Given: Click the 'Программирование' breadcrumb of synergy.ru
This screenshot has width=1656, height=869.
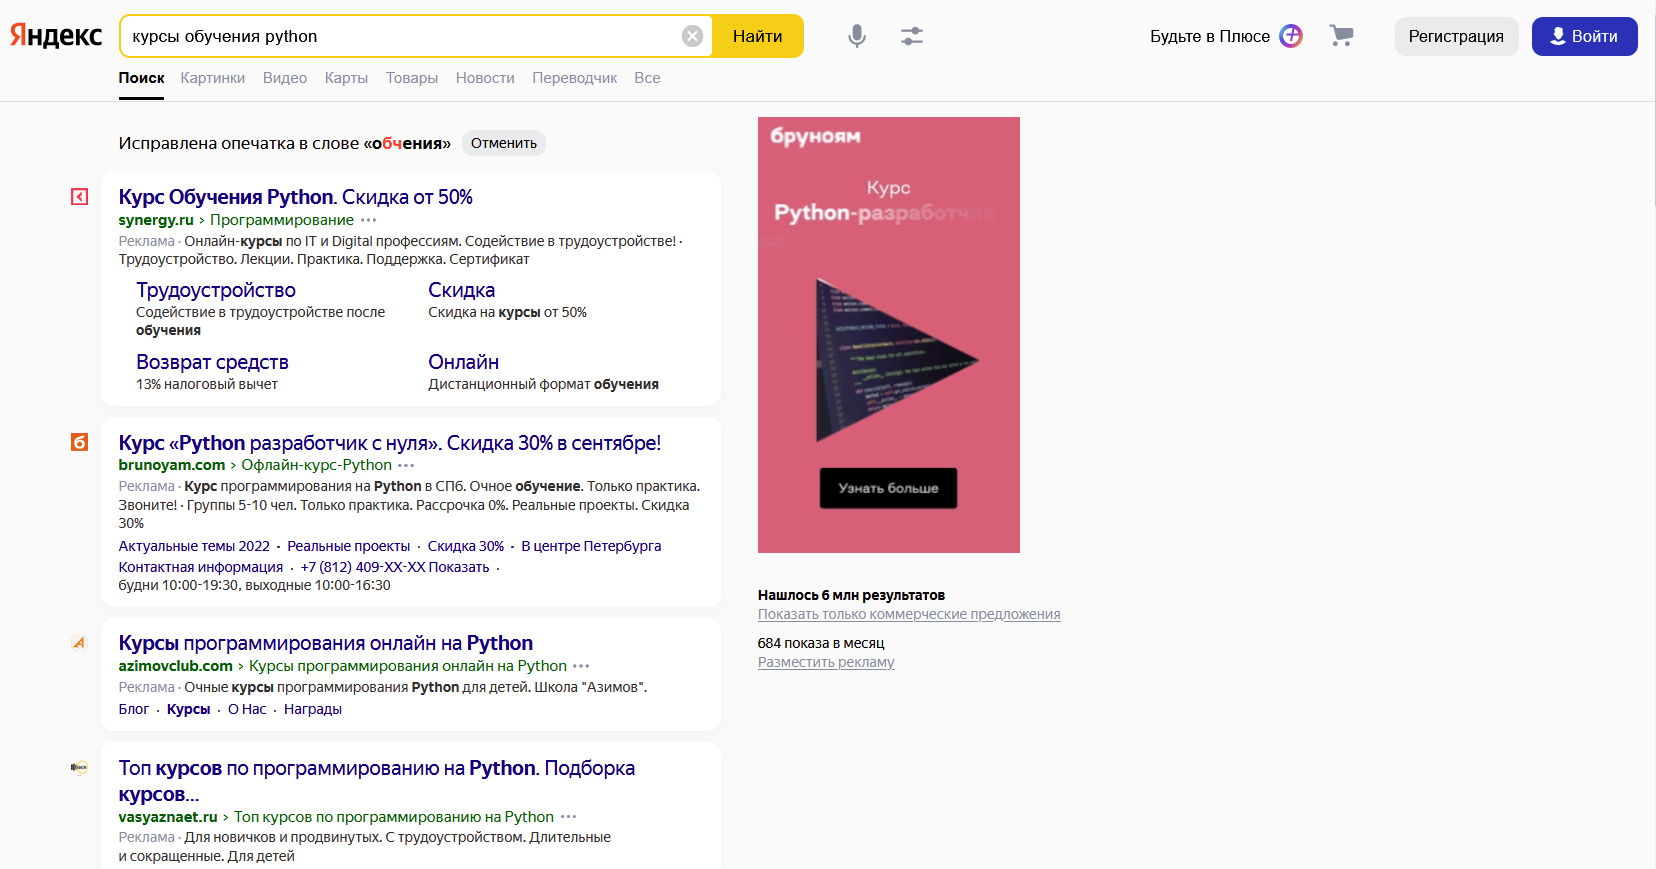Looking at the screenshot, I should 282,220.
